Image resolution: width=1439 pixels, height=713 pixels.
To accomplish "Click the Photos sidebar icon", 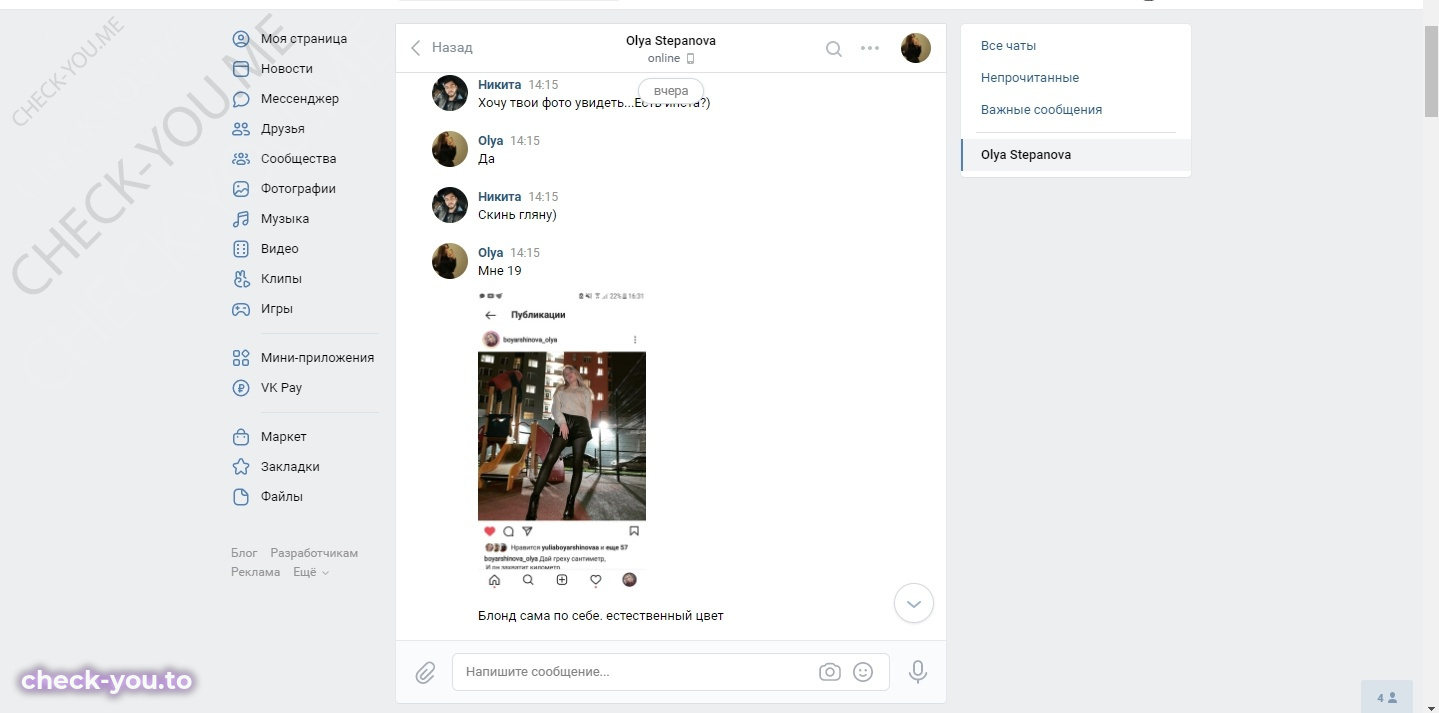I will point(241,189).
